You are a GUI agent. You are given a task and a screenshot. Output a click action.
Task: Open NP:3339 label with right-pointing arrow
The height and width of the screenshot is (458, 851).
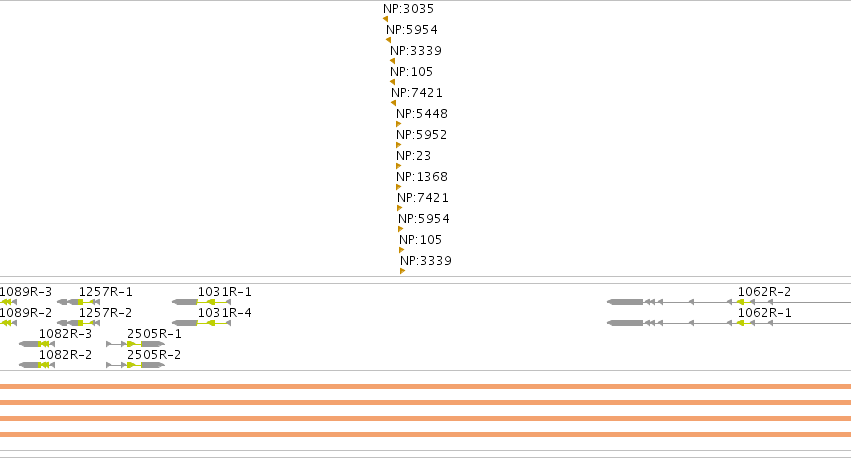pyautogui.click(x=426, y=261)
